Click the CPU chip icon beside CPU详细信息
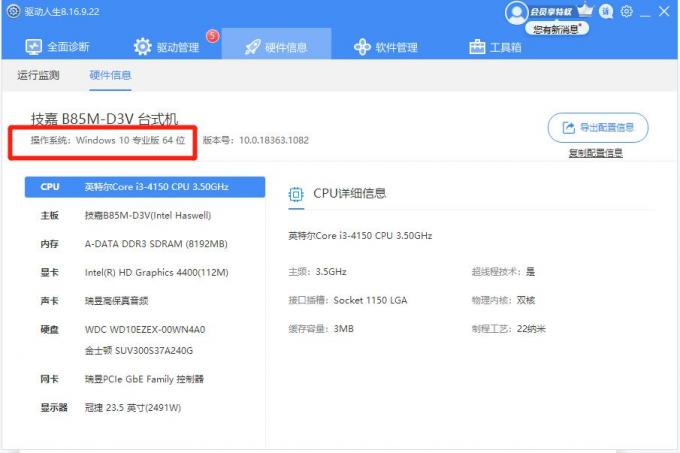Image resolution: width=680 pixels, height=453 pixels. pos(296,194)
